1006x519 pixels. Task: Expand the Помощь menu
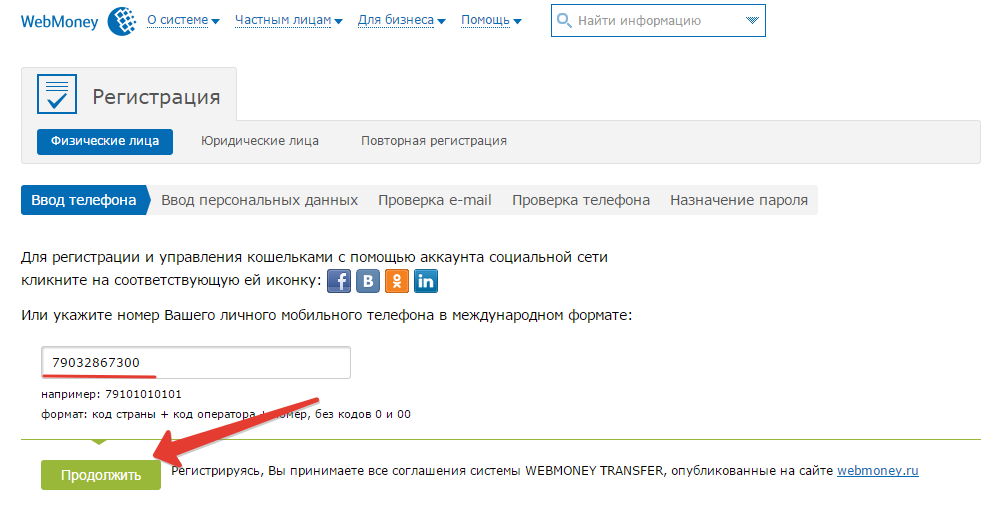pos(491,21)
